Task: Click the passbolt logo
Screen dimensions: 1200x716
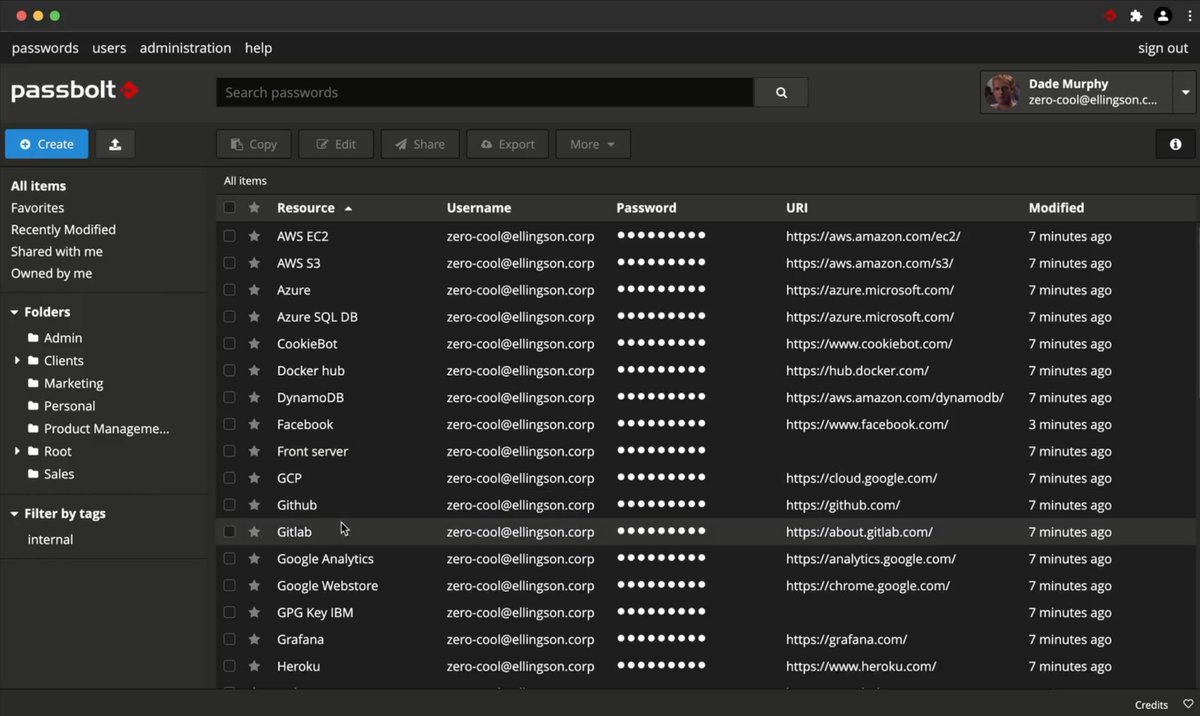Action: 74,91
